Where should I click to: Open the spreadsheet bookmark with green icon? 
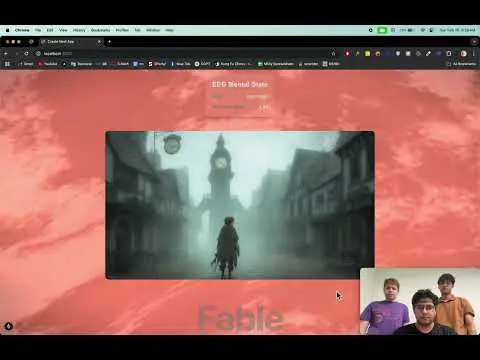coord(276,64)
